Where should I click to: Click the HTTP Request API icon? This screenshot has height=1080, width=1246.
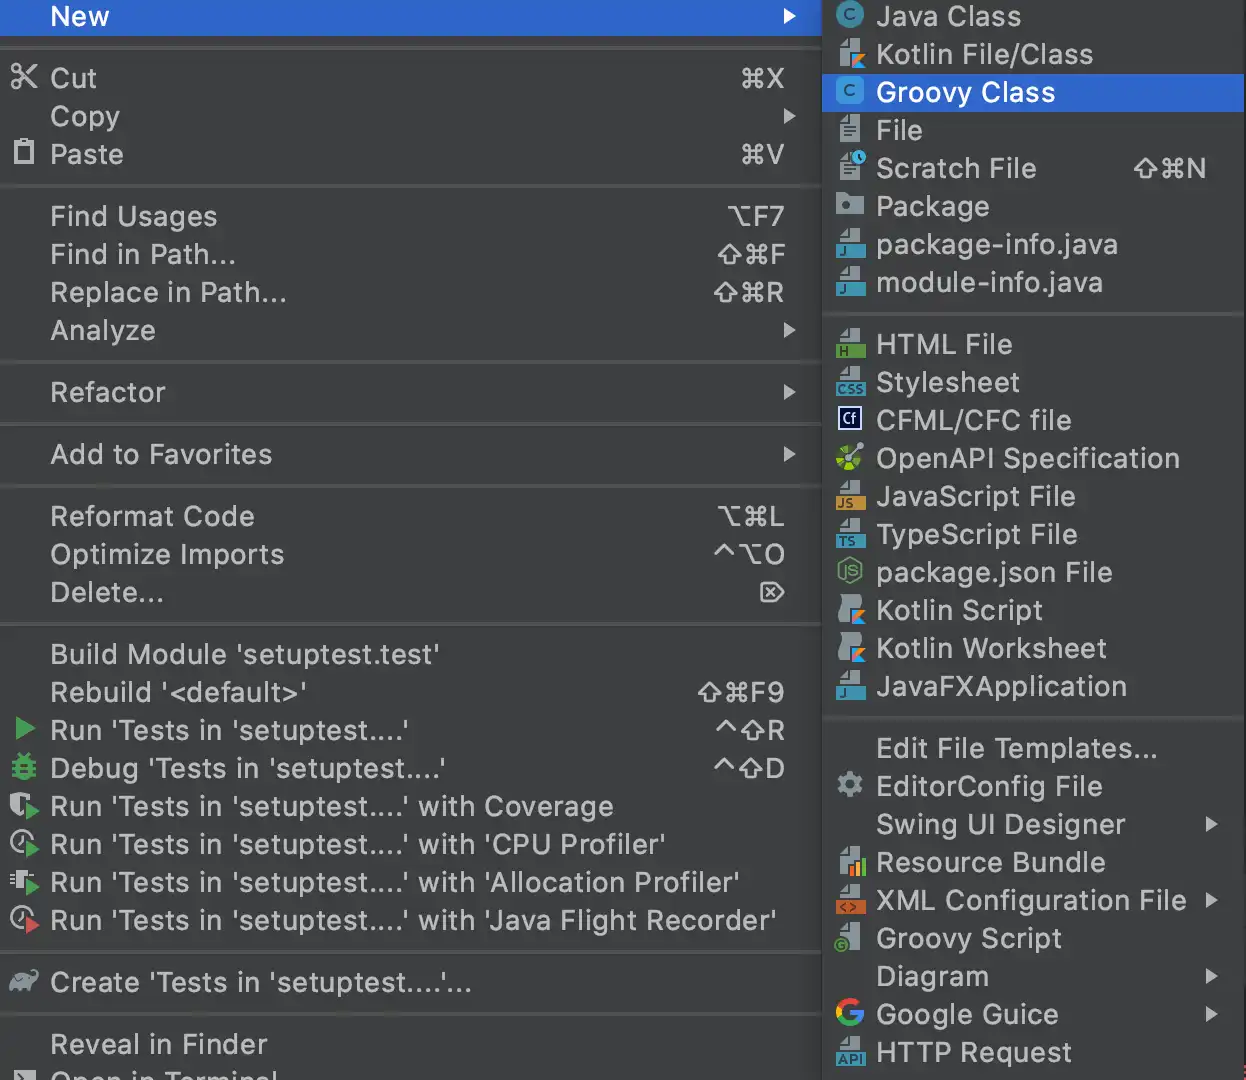pyautogui.click(x=850, y=1052)
